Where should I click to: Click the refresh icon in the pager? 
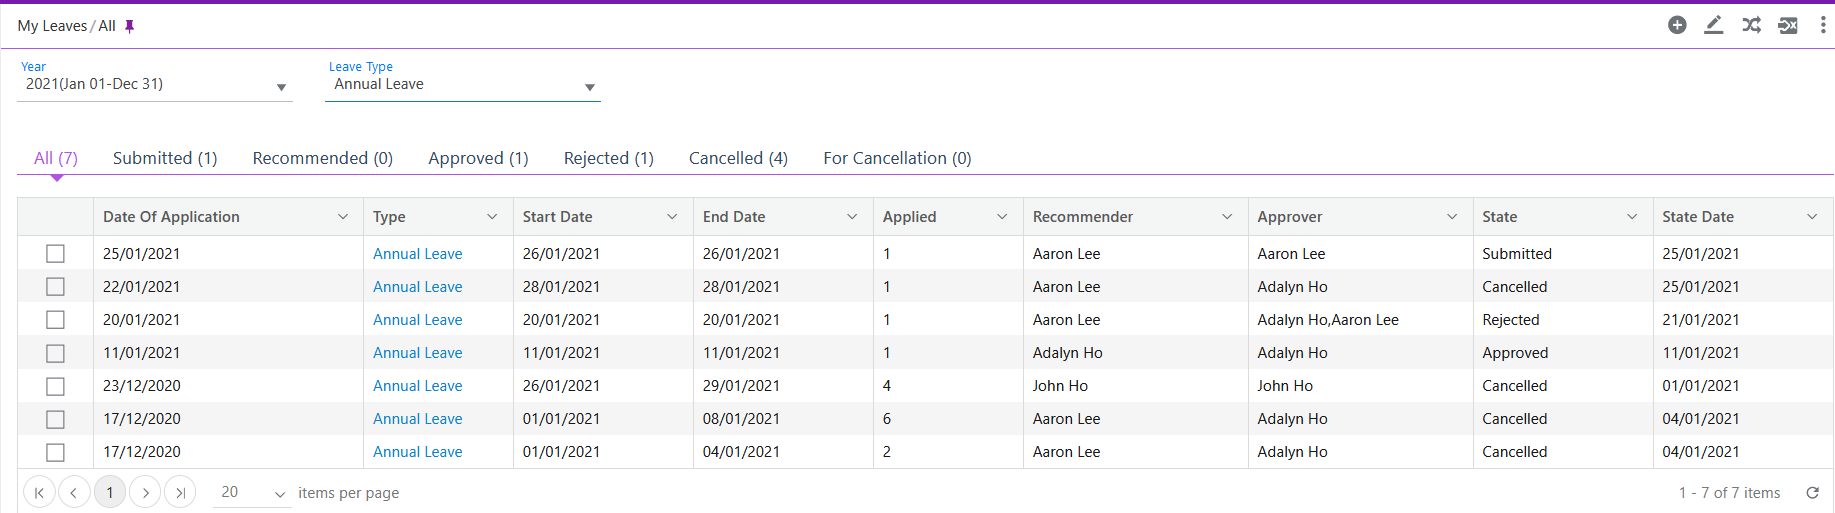click(x=1812, y=492)
